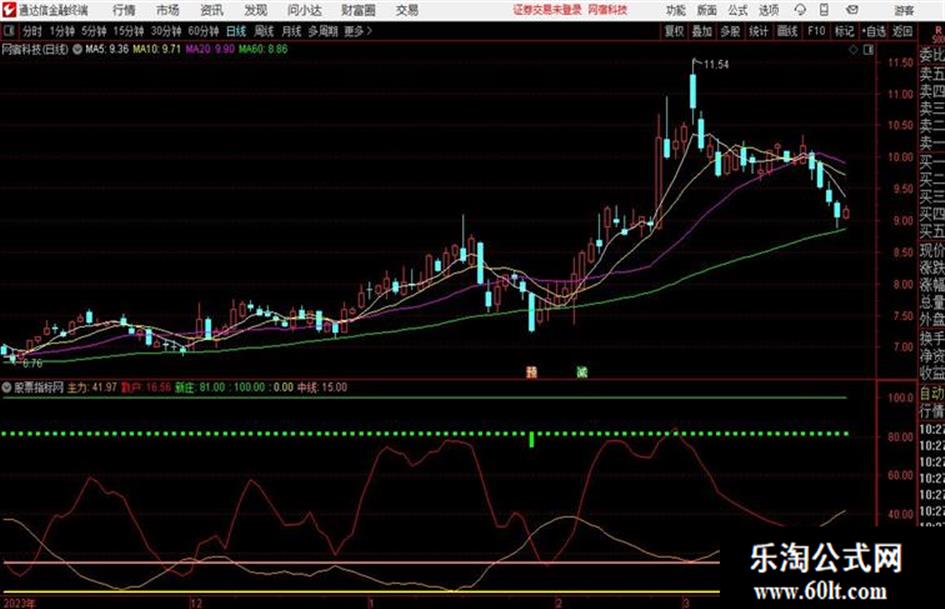Click the 标记 mark toolbar button
The image size is (945, 609).
[844, 31]
